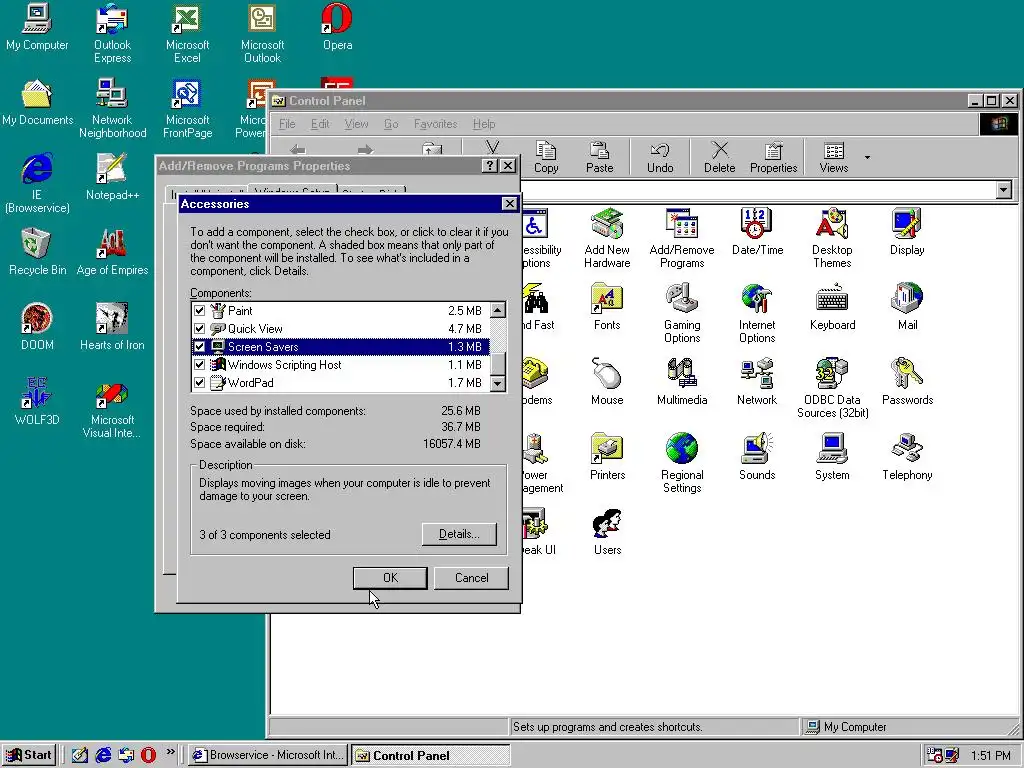Image resolution: width=1024 pixels, height=768 pixels.
Task: Open the Users applet icon
Action: point(607,532)
